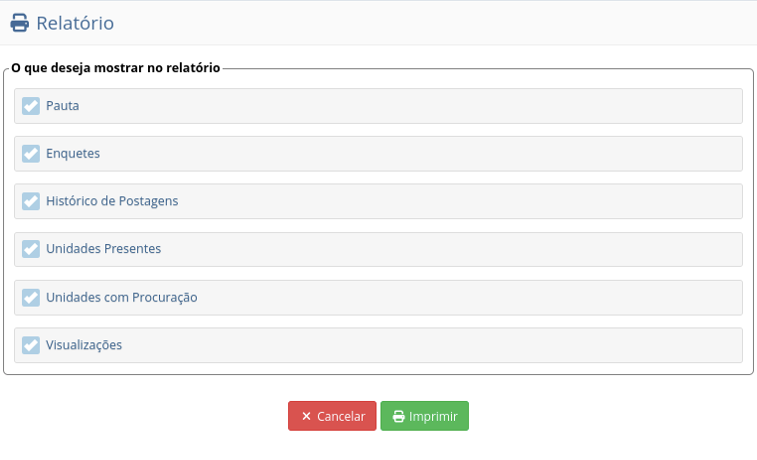
Task: Click the X icon inside Cancelar button
Action: coord(306,416)
